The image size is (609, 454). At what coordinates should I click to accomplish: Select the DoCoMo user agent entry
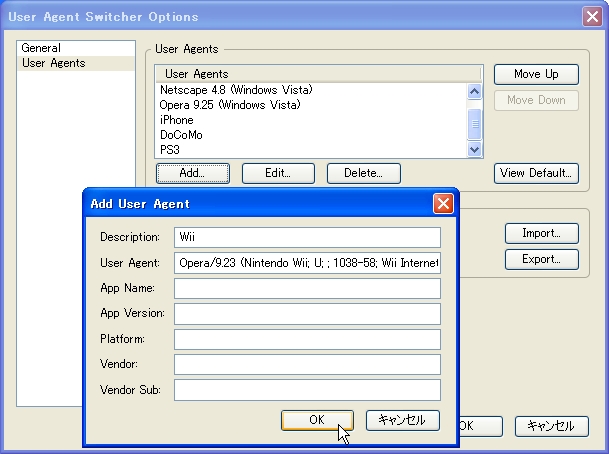[311, 135]
